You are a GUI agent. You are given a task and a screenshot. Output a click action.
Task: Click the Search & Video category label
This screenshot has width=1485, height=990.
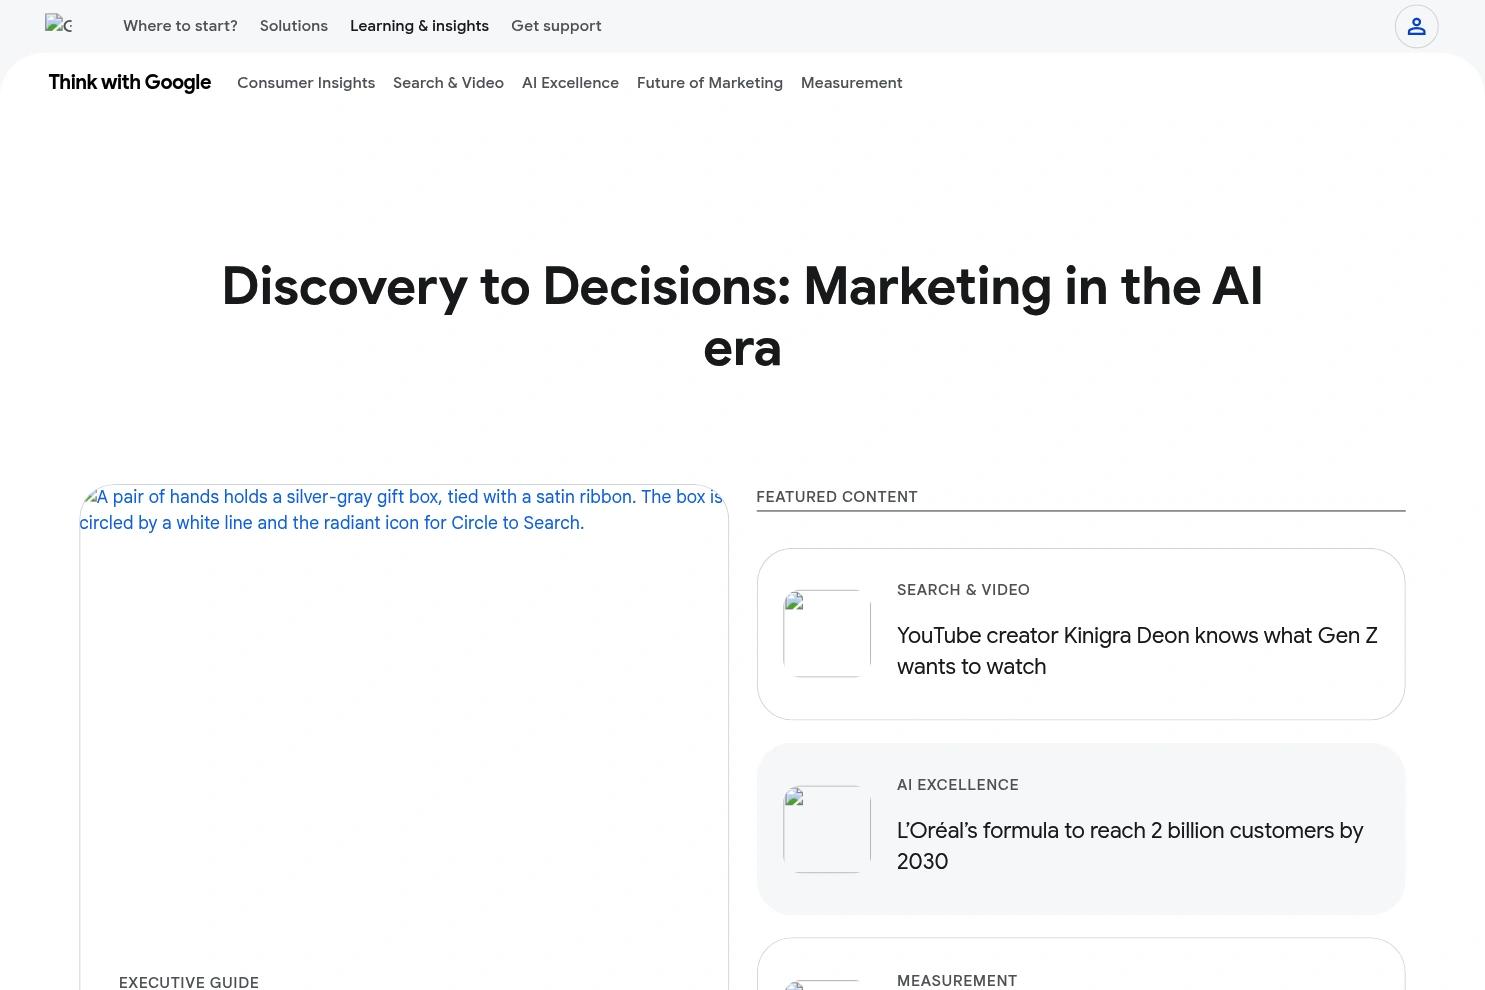tap(963, 590)
